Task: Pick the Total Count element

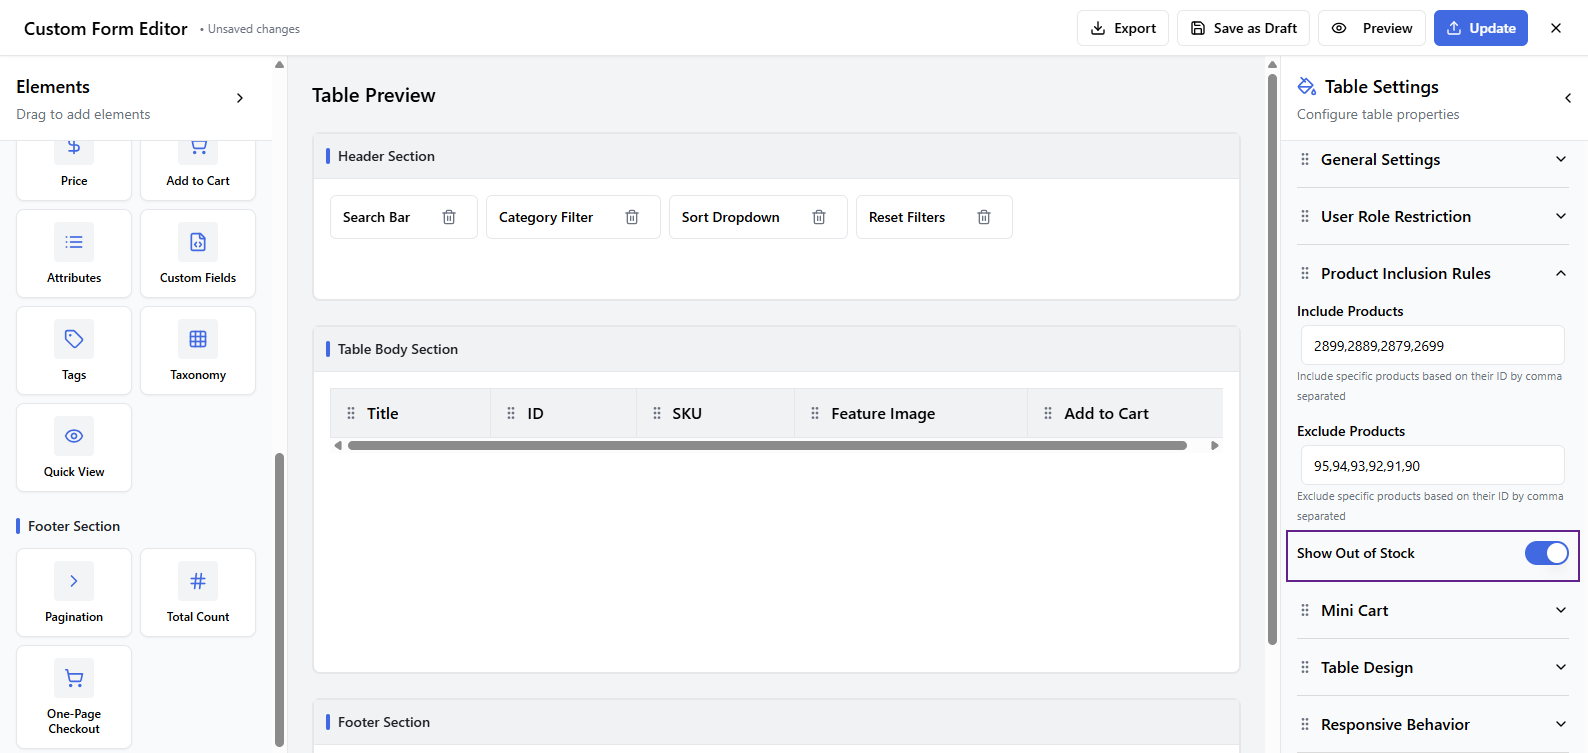Action: point(198,593)
